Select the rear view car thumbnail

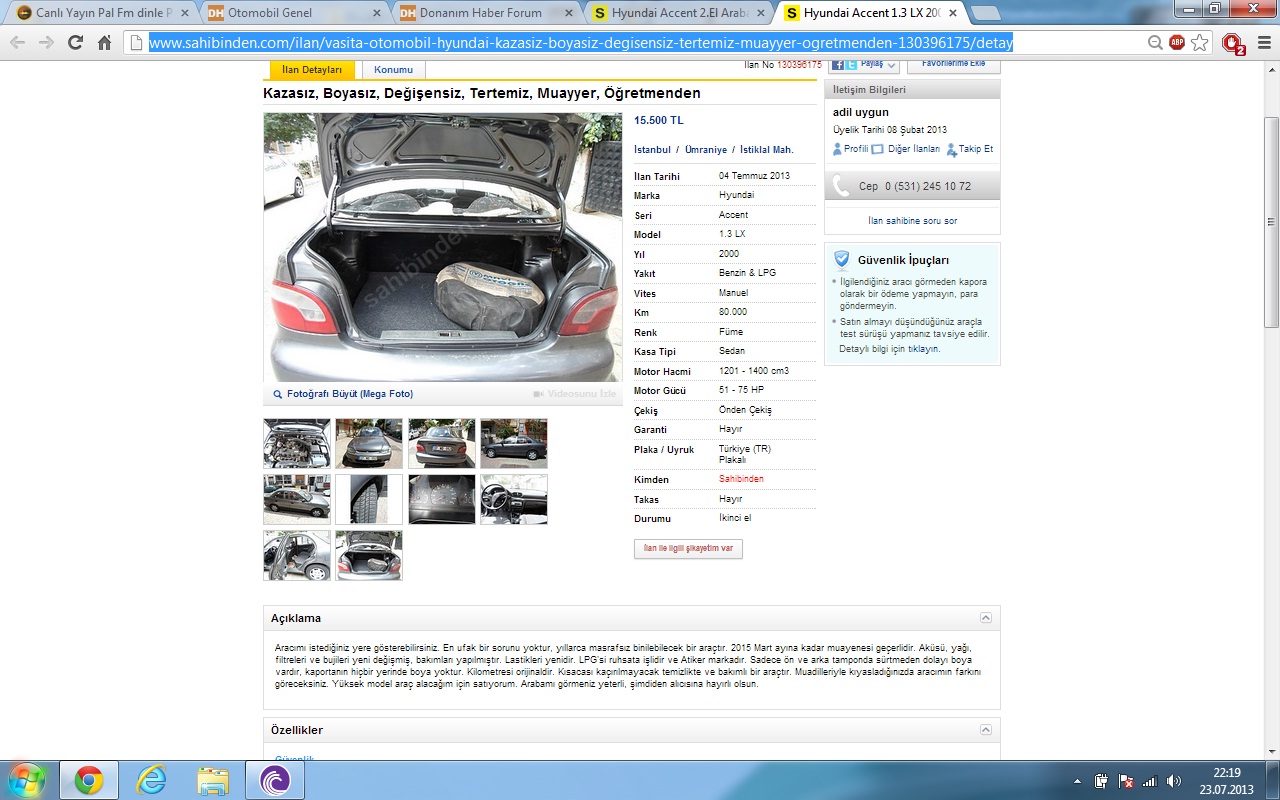pyautogui.click(x=442, y=443)
